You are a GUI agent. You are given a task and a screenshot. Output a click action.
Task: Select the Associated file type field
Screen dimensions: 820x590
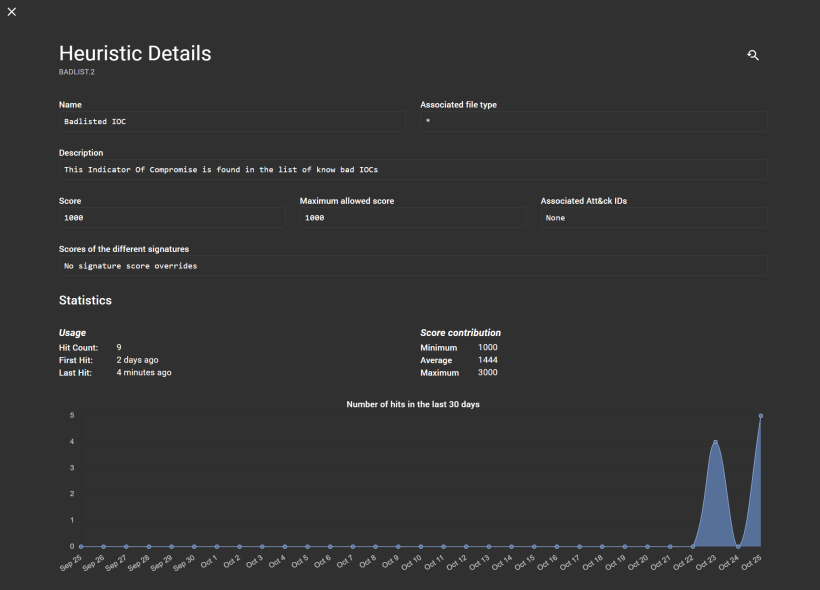click(593, 121)
